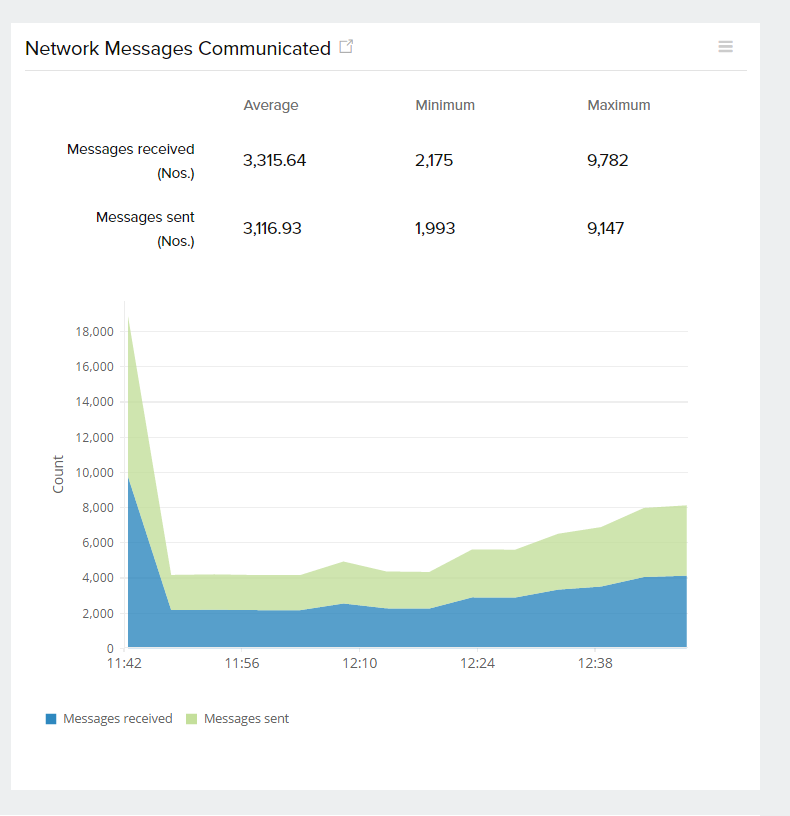Viewport: 790px width, 816px height.
Task: Click the blue Messages received legend swatch
Action: pyautogui.click(x=51, y=718)
